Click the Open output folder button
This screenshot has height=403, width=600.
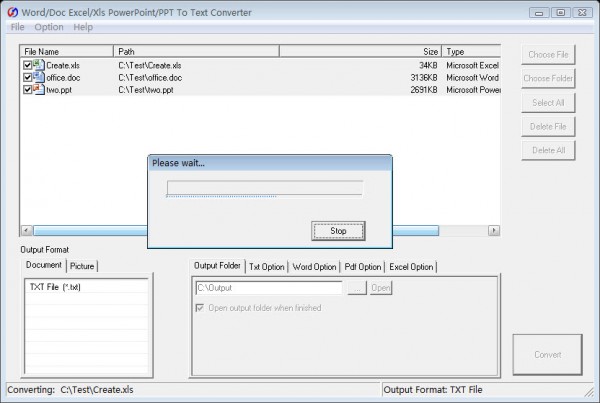[x=381, y=288]
